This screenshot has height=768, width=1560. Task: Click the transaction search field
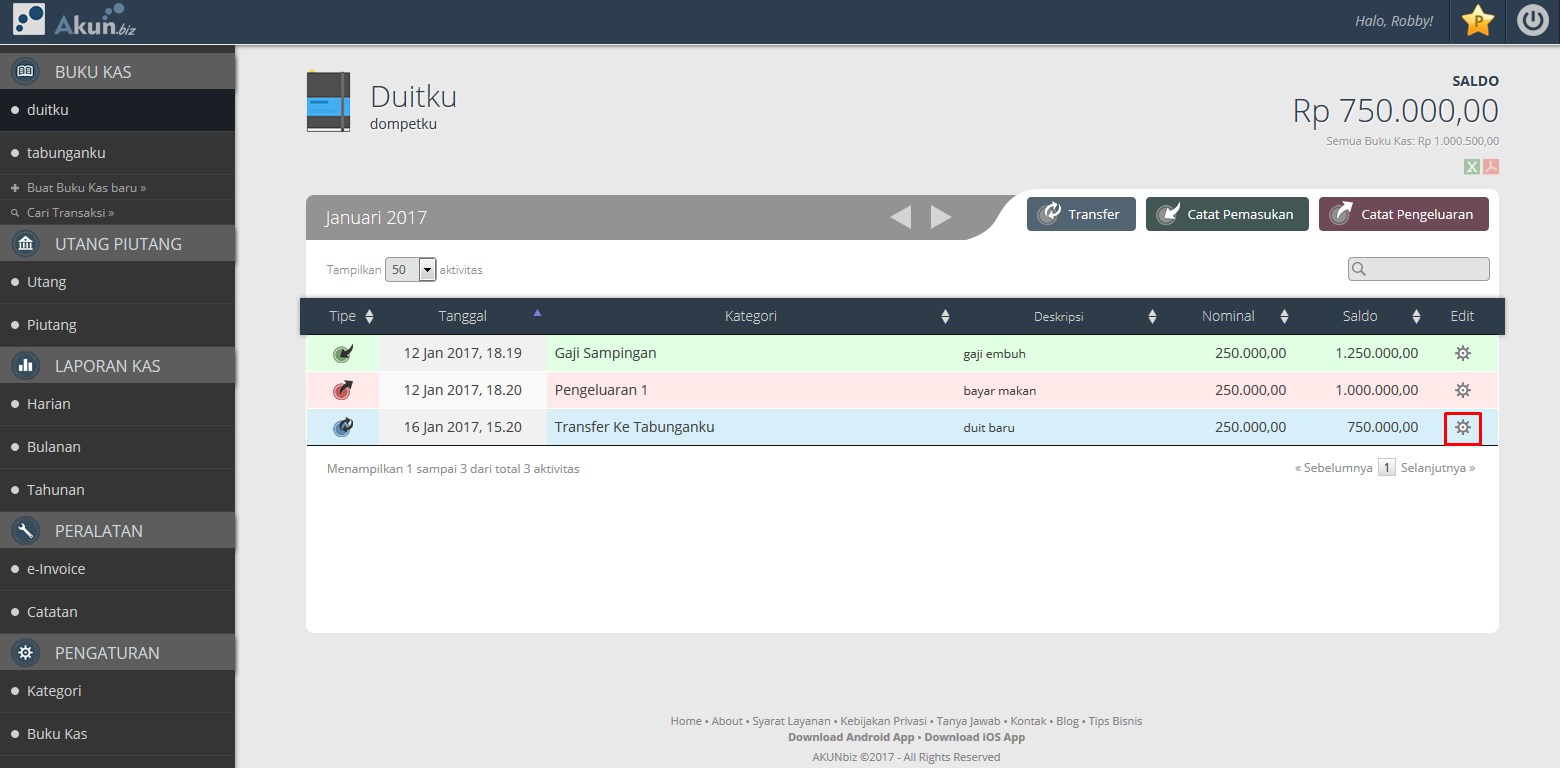1419,269
